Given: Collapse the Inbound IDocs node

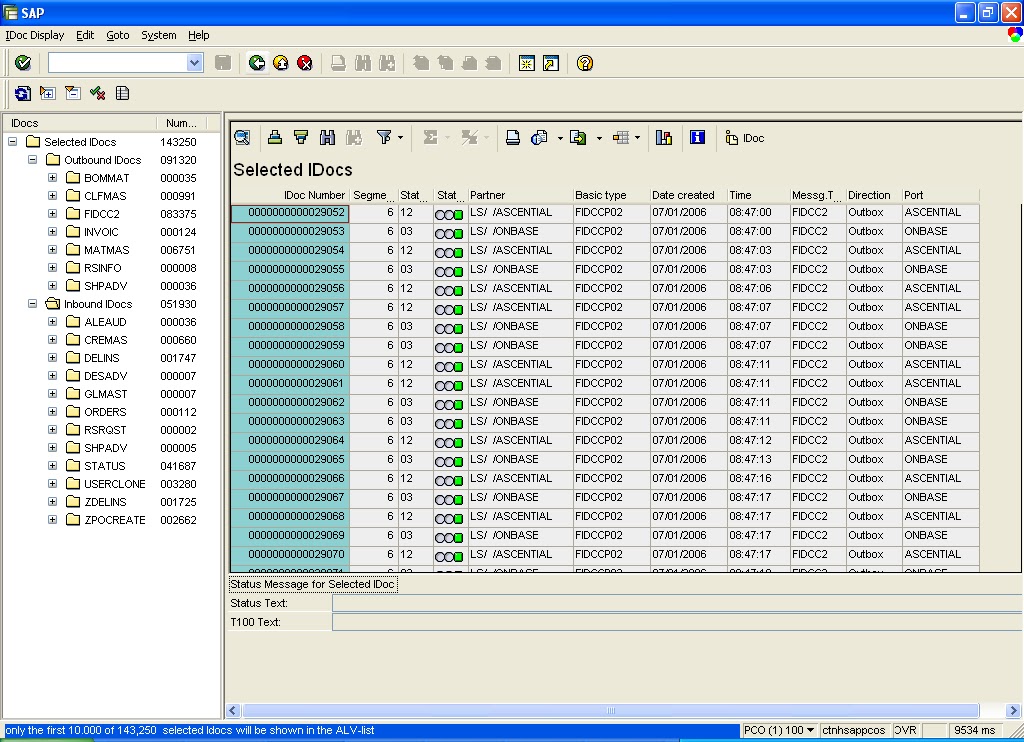Looking at the screenshot, I should pos(32,303).
